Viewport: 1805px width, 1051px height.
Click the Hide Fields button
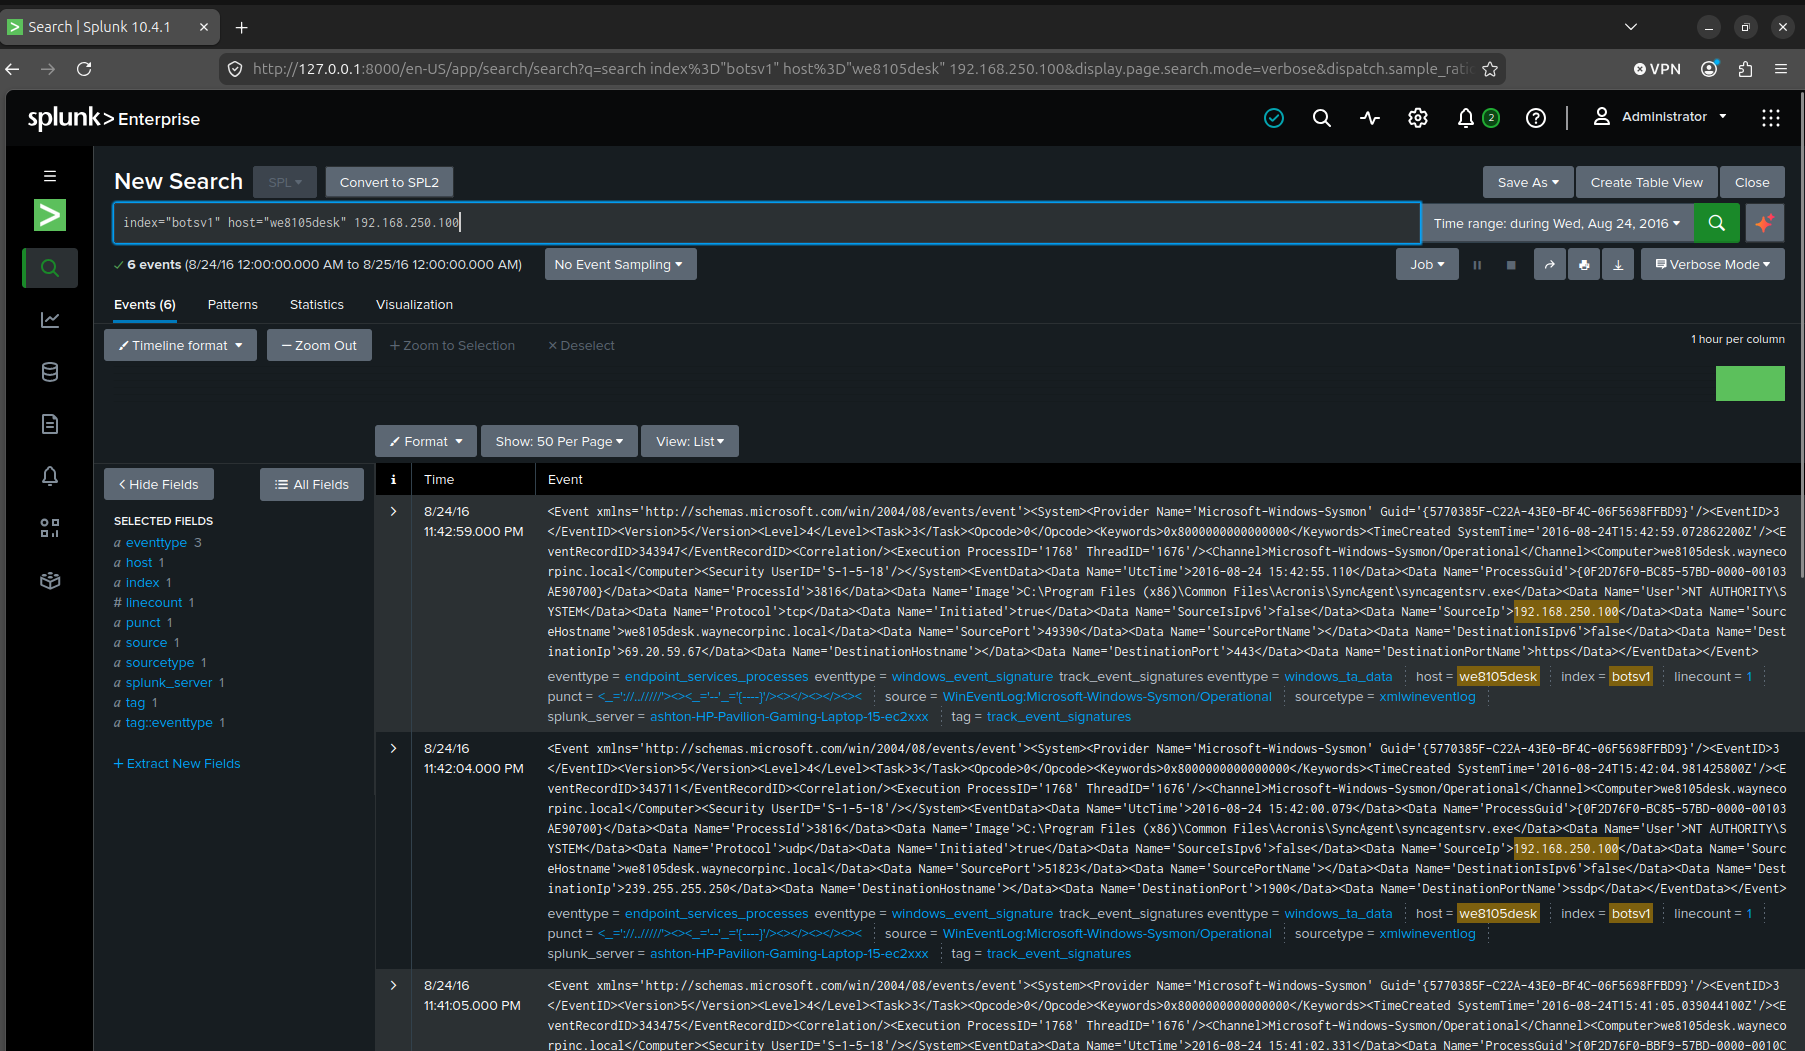tap(159, 484)
